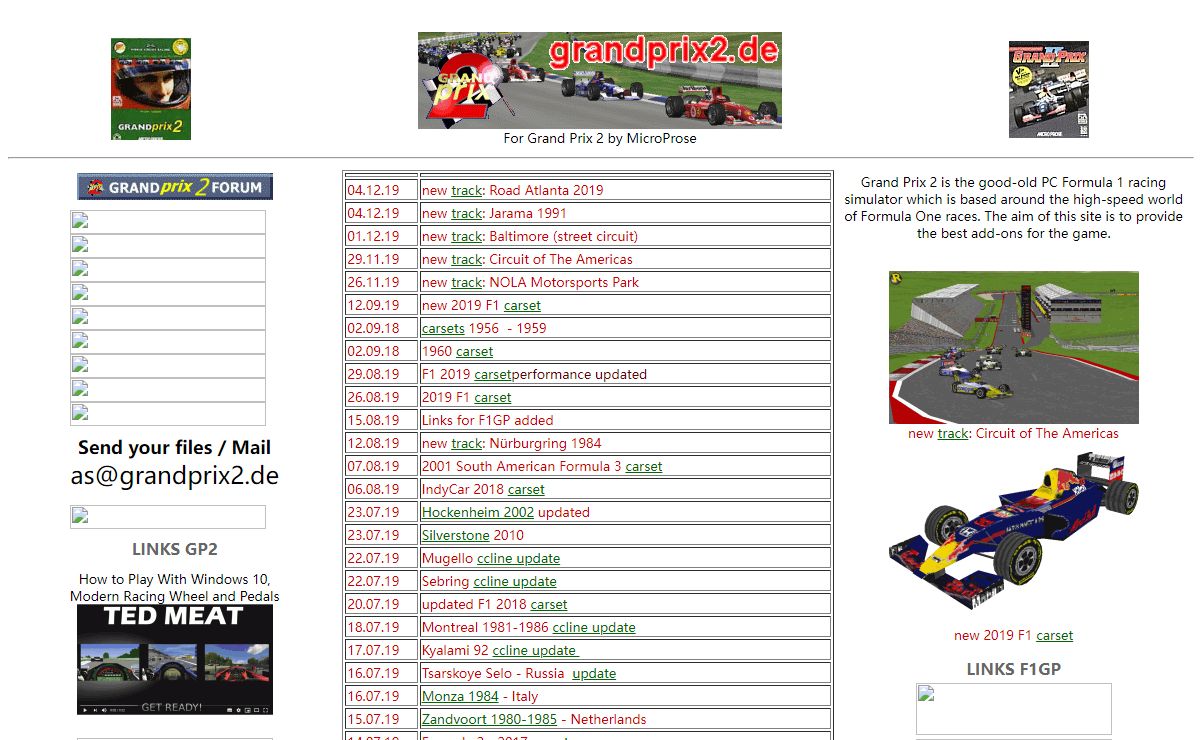Open the South American Formula 3 carset link
This screenshot has height=740, width=1200.
tap(644, 466)
